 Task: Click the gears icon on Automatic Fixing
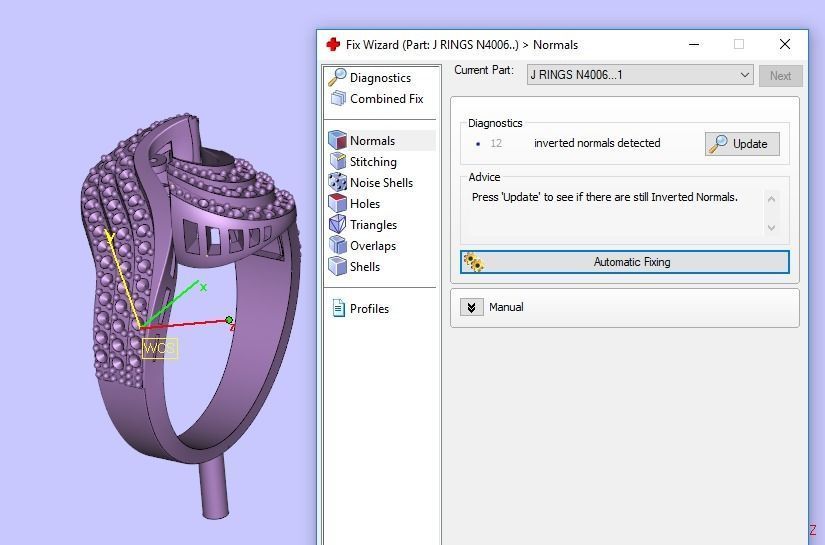coord(474,262)
